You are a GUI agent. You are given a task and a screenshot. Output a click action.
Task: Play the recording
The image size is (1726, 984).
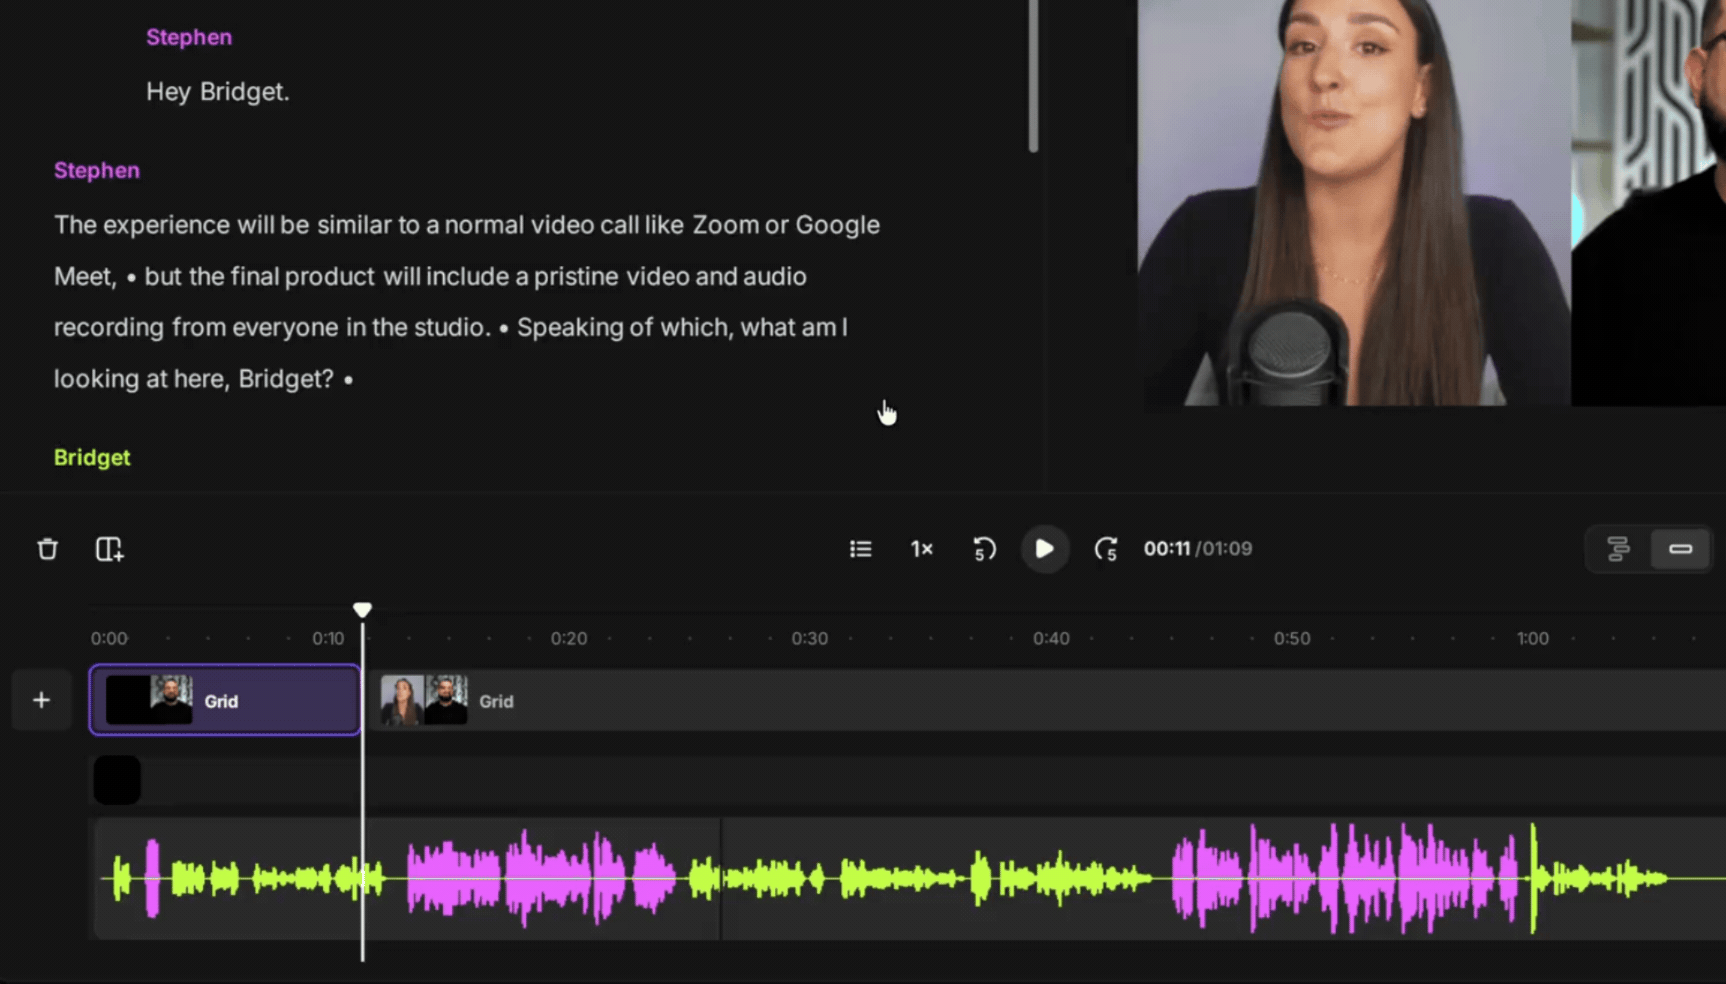[1044, 549]
